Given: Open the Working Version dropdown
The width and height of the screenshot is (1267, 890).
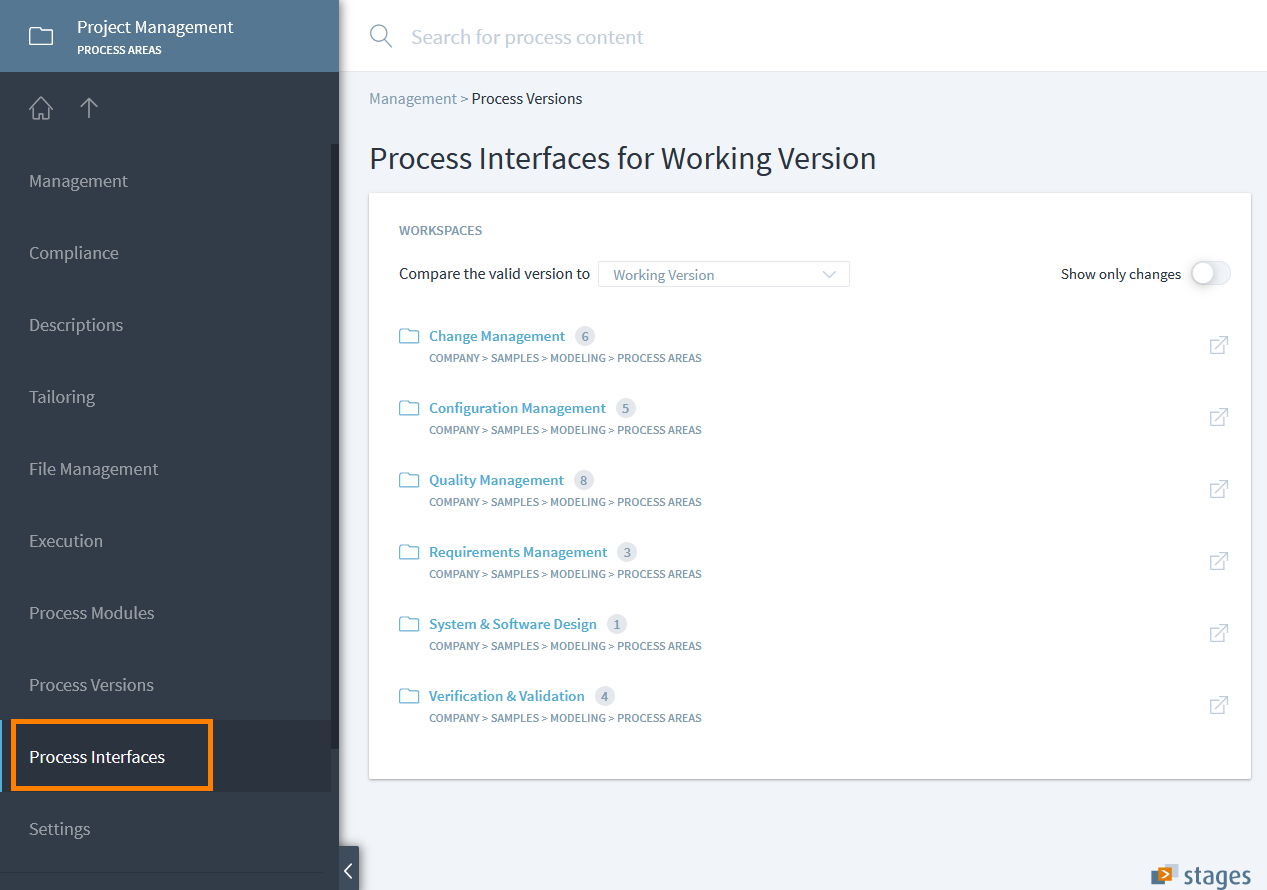Looking at the screenshot, I should [723, 275].
